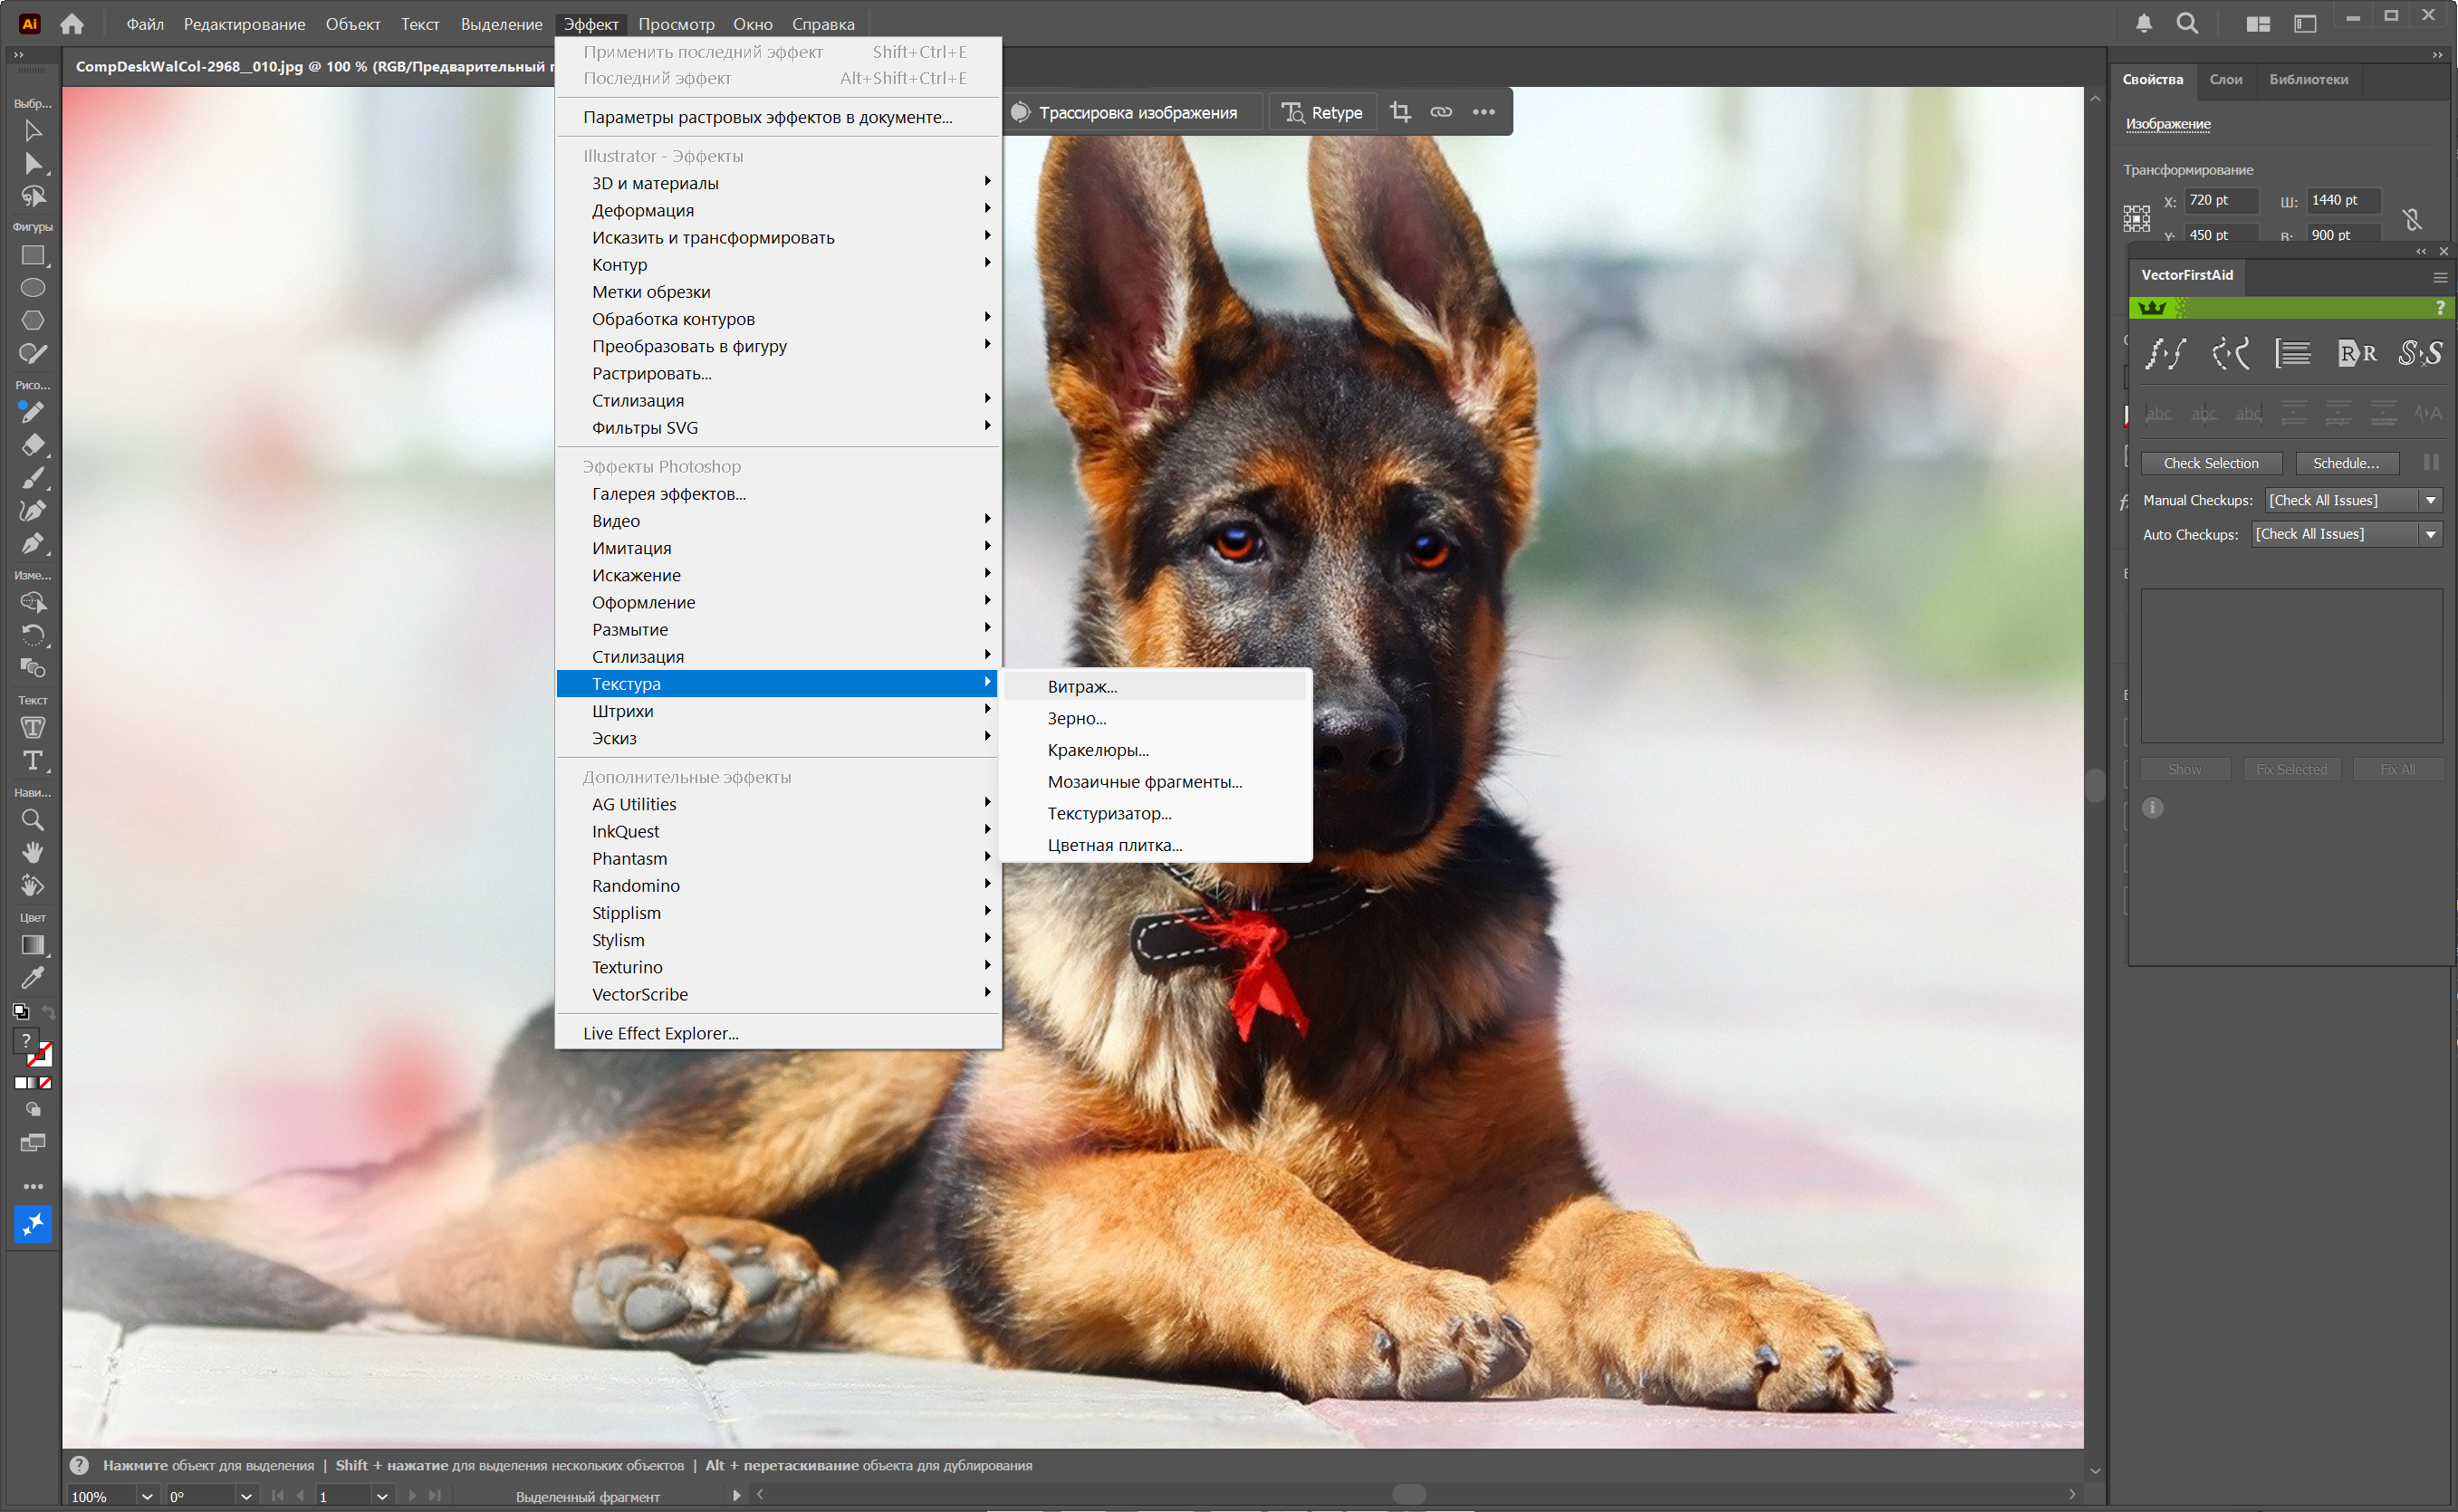Toggle constrain width and height proportions
This screenshot has height=1512, width=2458.
2411,218
